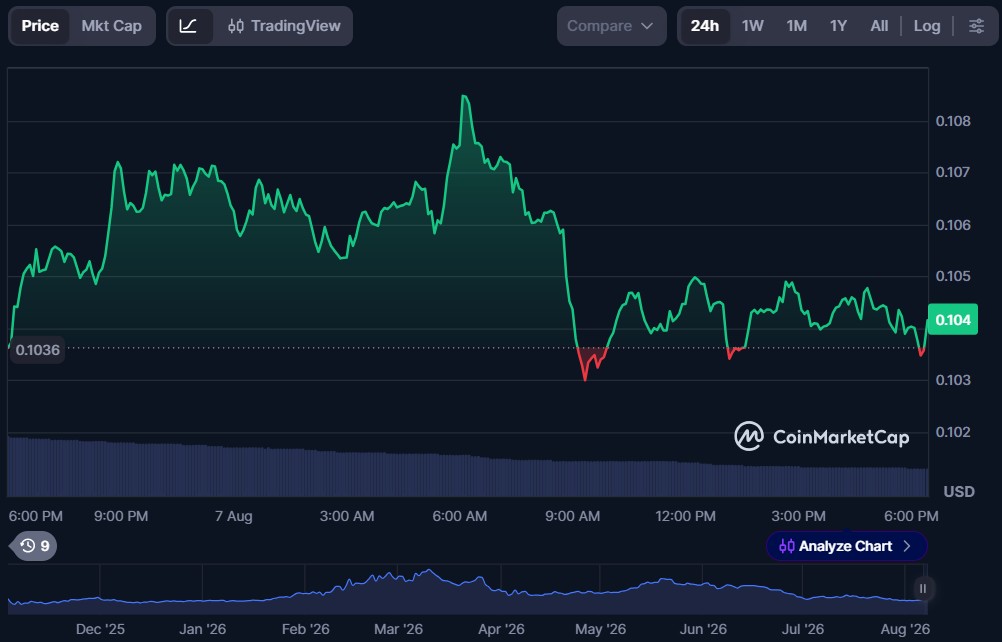The width and height of the screenshot is (1002, 642).
Task: Click the 7 Aug time axis label
Action: pos(233,516)
